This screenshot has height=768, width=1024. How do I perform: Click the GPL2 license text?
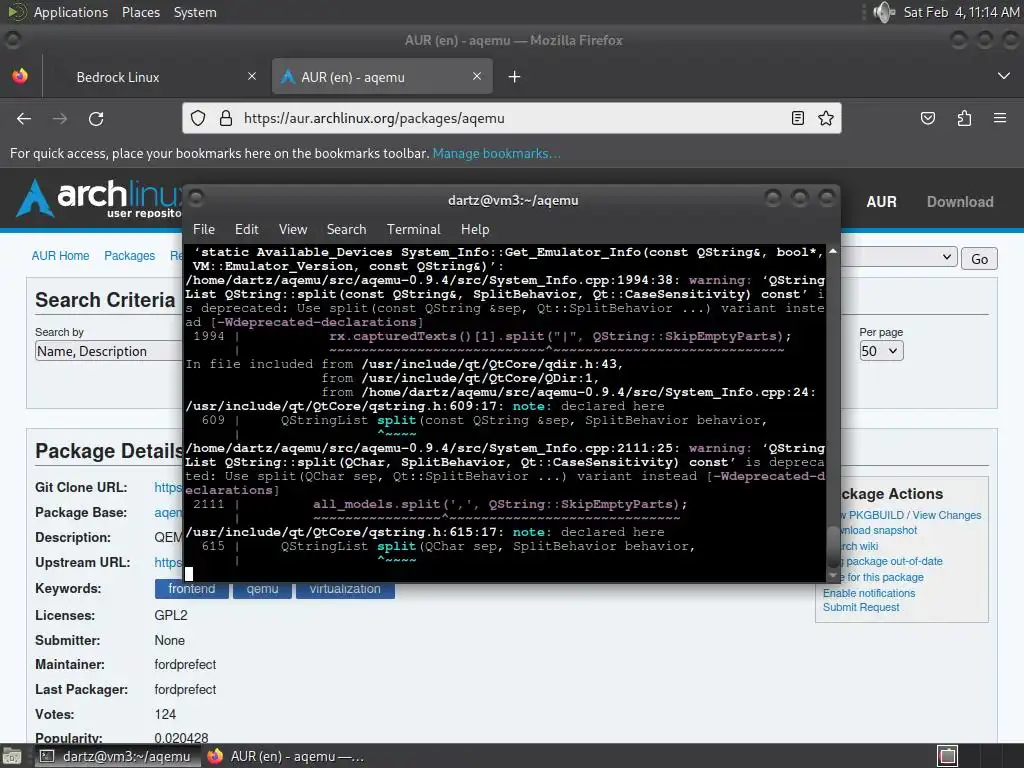pos(171,615)
